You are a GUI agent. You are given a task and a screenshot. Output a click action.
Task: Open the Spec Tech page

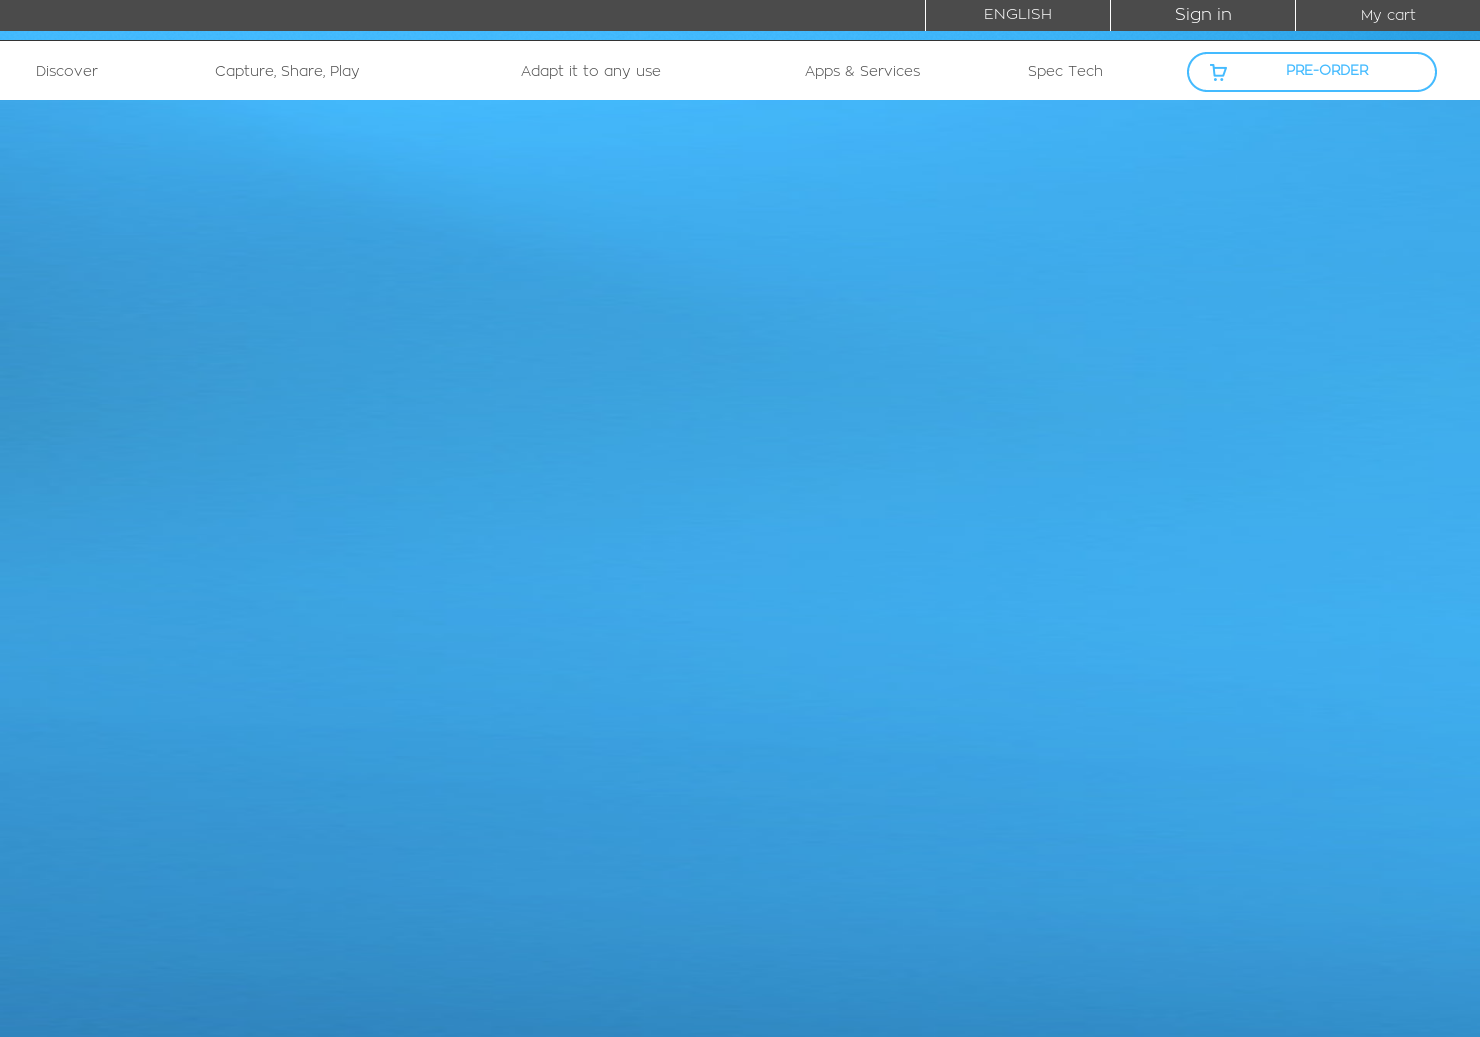click(1065, 71)
